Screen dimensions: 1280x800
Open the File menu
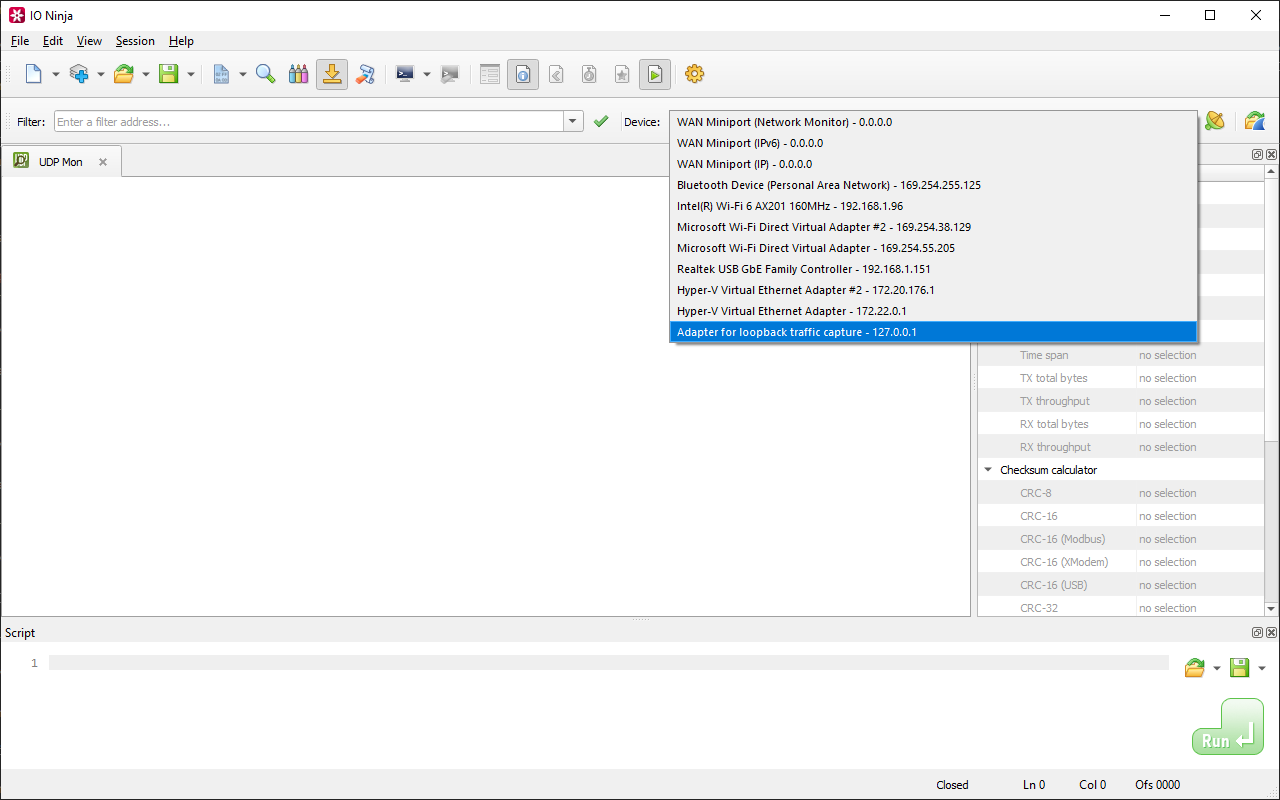(20, 41)
